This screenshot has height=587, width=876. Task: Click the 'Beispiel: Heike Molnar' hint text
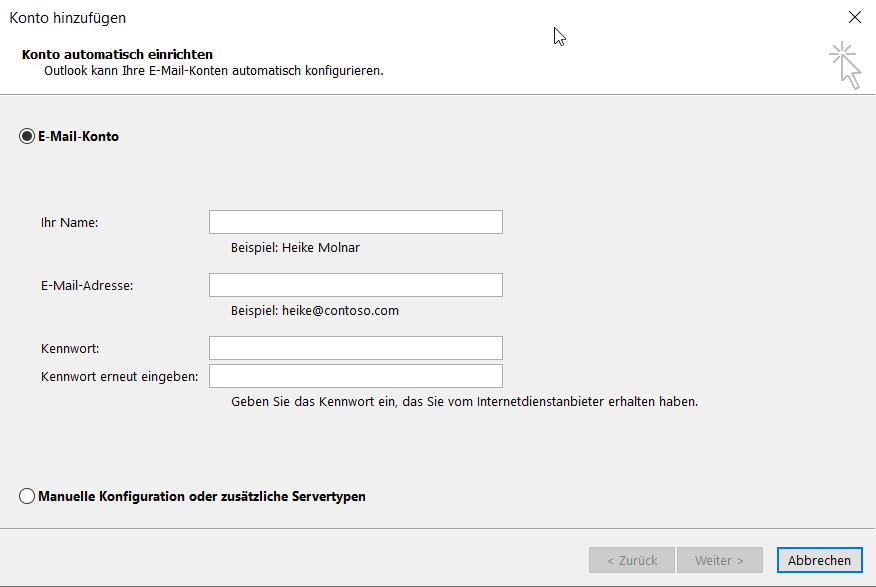(x=295, y=247)
